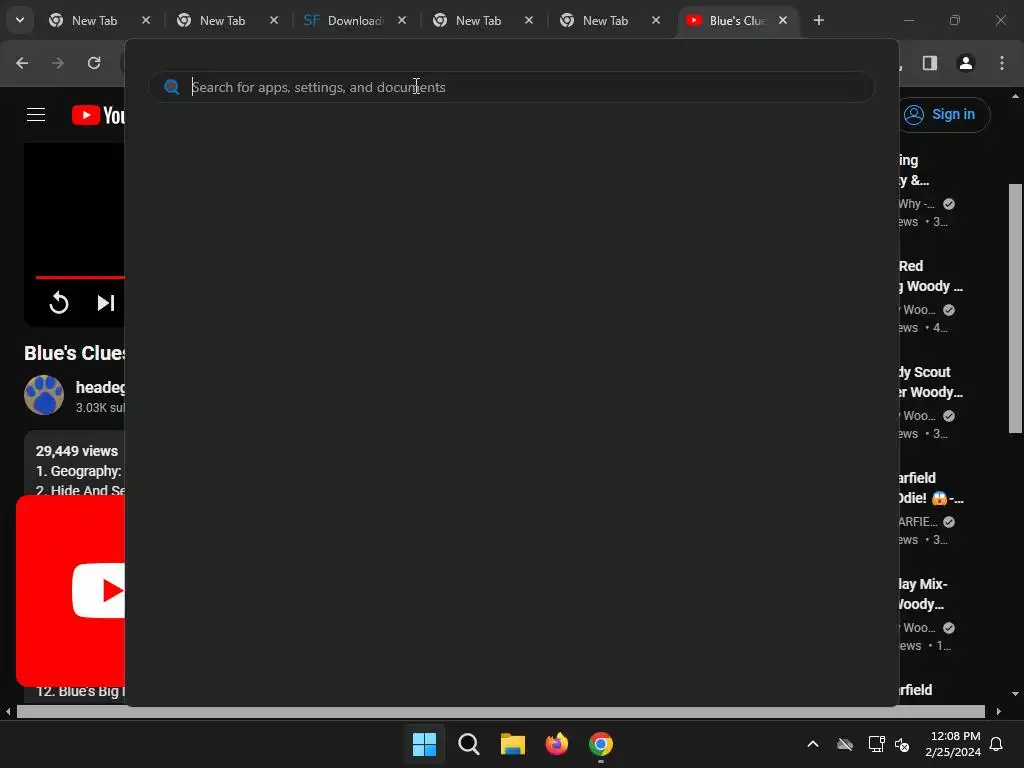Click the large YouTube logo overlay thumbnail

coord(71,590)
